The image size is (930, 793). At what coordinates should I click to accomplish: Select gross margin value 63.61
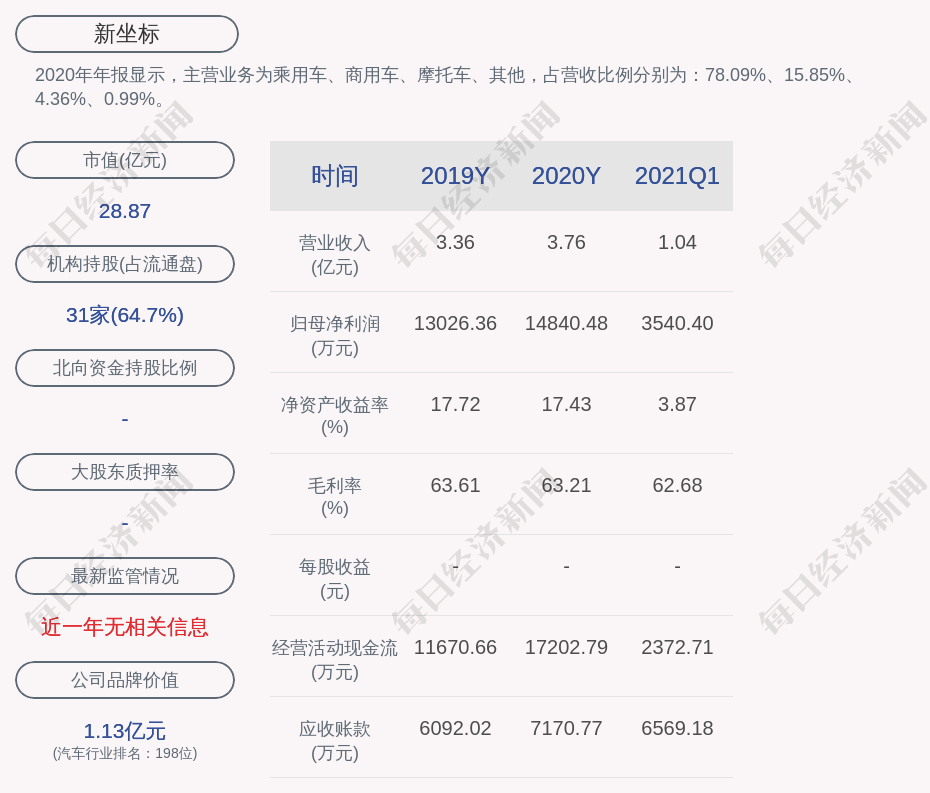pos(455,485)
